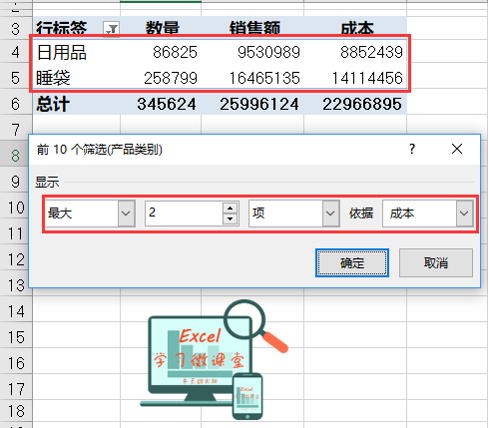Select total value 345624
The image size is (488, 428).
click(x=161, y=104)
